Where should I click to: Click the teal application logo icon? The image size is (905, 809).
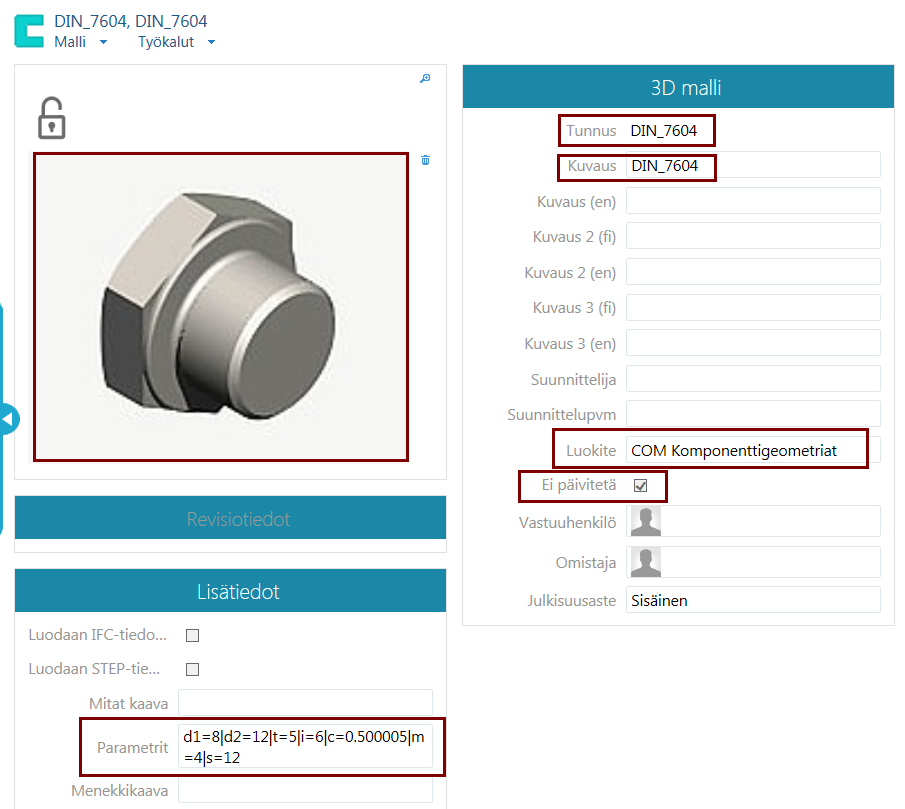29,30
